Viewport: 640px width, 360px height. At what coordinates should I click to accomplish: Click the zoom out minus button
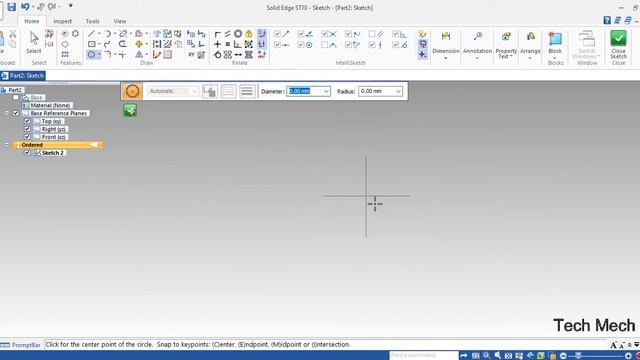[563, 356]
